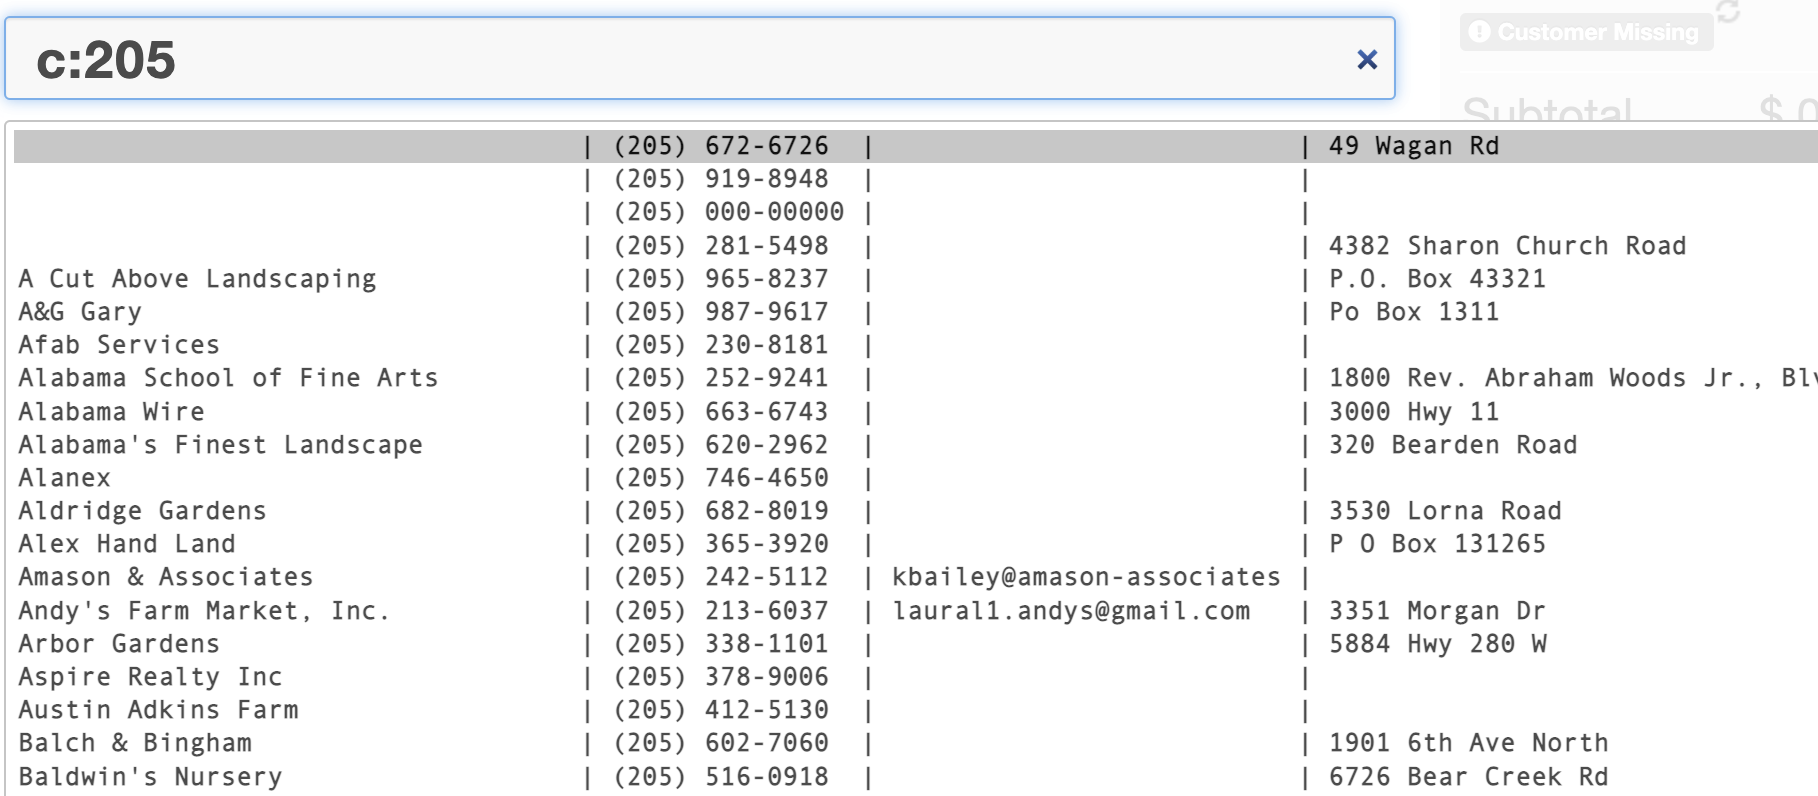Image resolution: width=1818 pixels, height=796 pixels.
Task: Clear the search field with X icon
Action: 1366,60
